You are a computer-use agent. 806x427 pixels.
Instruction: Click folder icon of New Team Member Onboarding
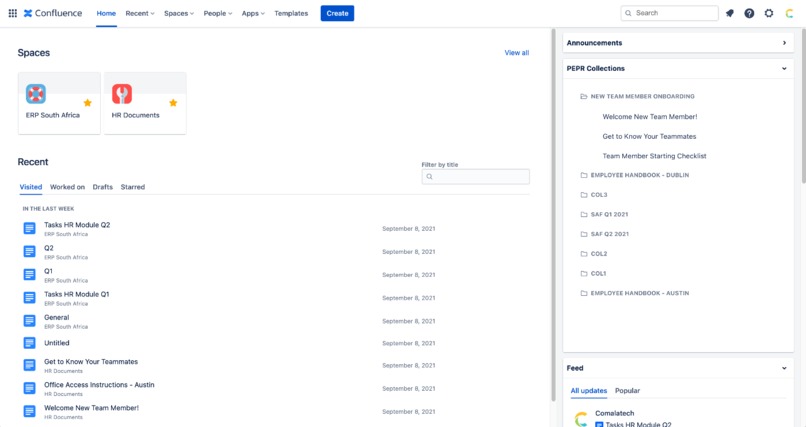point(583,96)
